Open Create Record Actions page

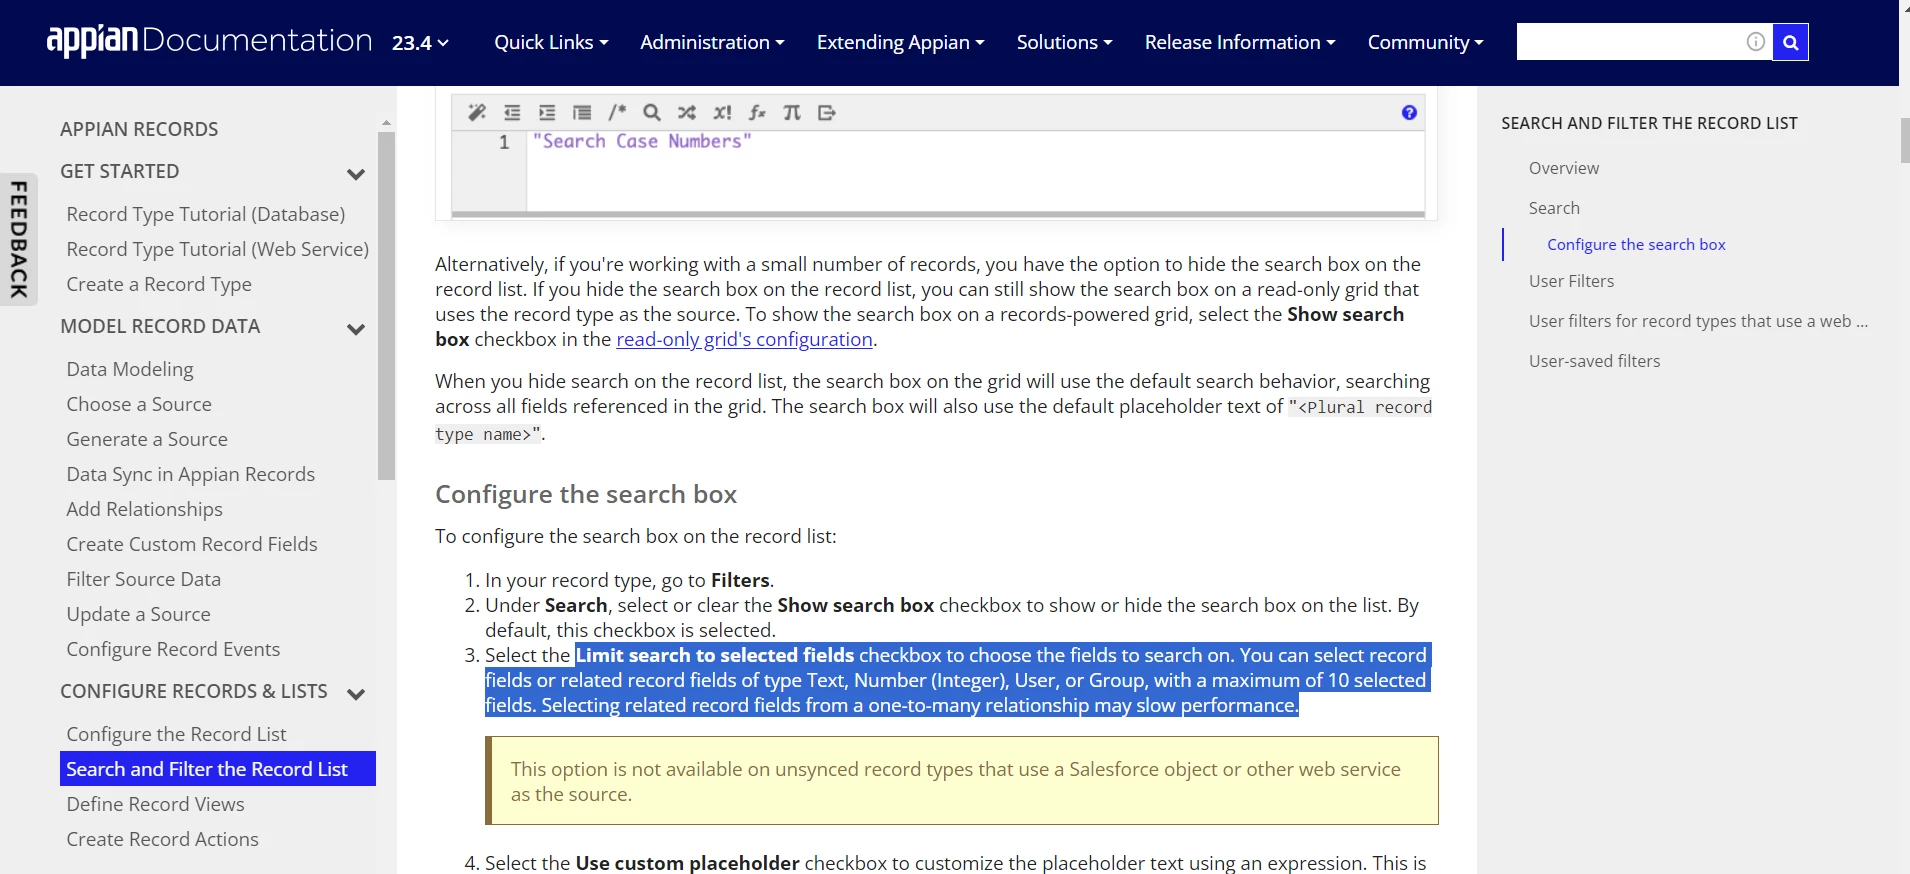(162, 839)
